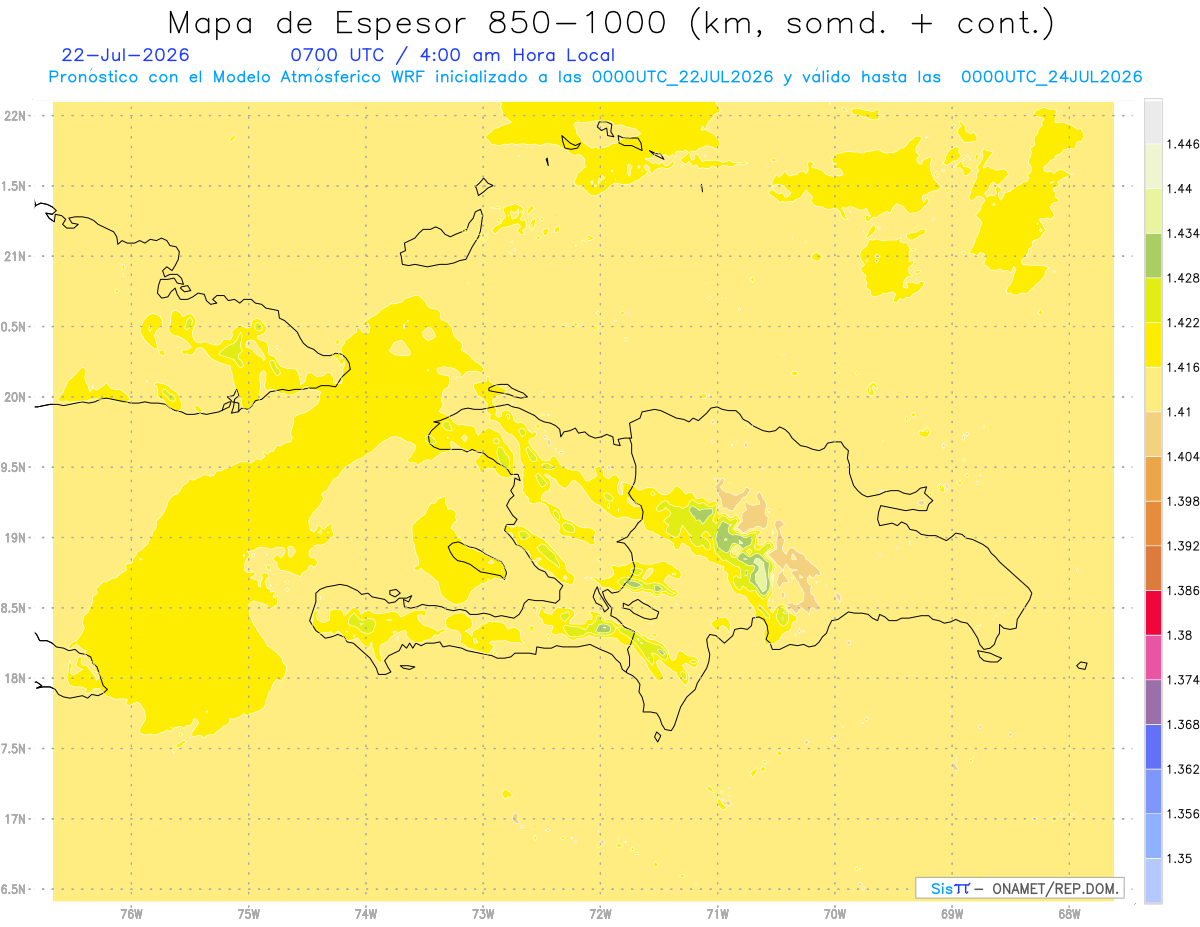Select the "1.398" colorbar value

(1183, 501)
